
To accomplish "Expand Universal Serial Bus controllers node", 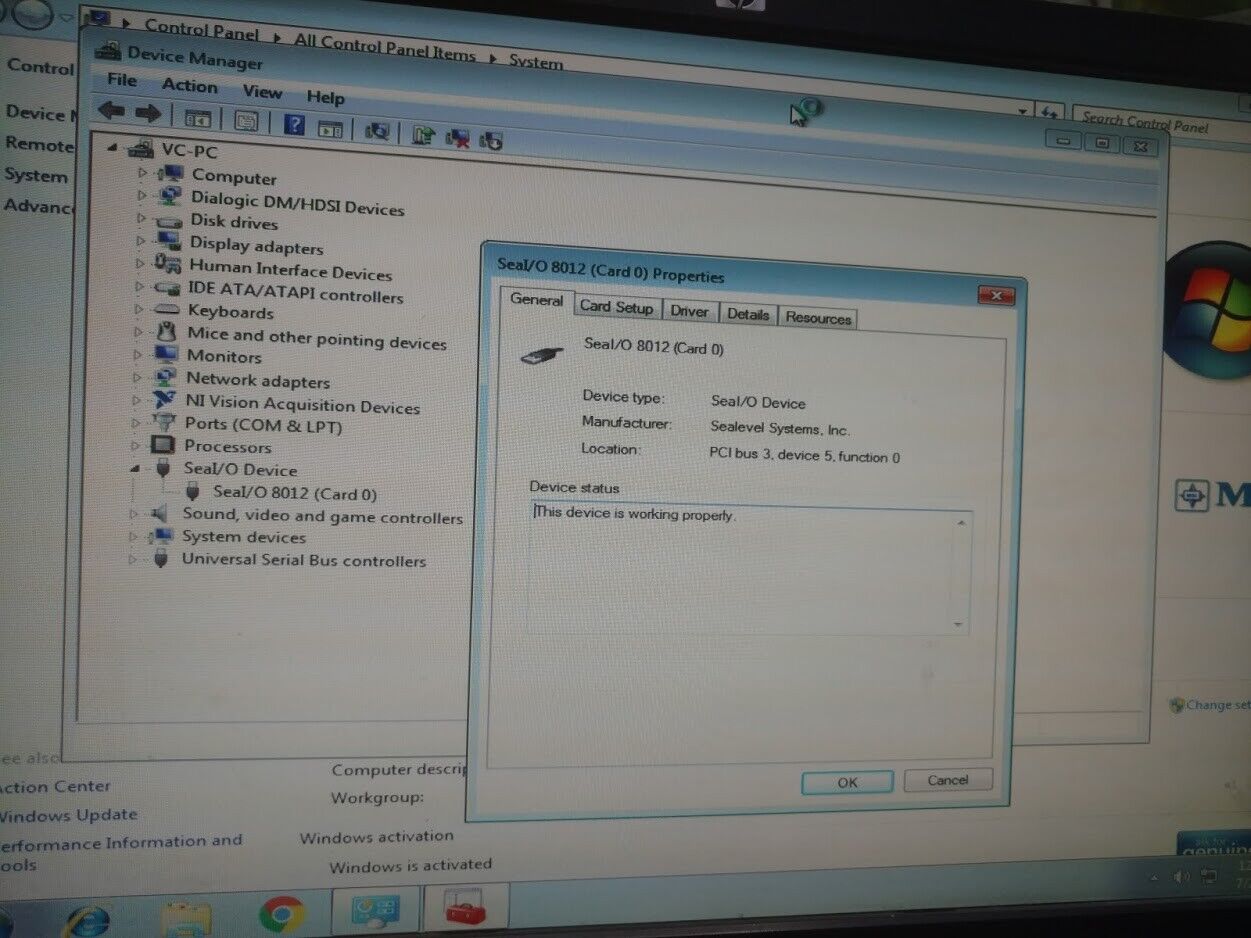I will 133,559.
